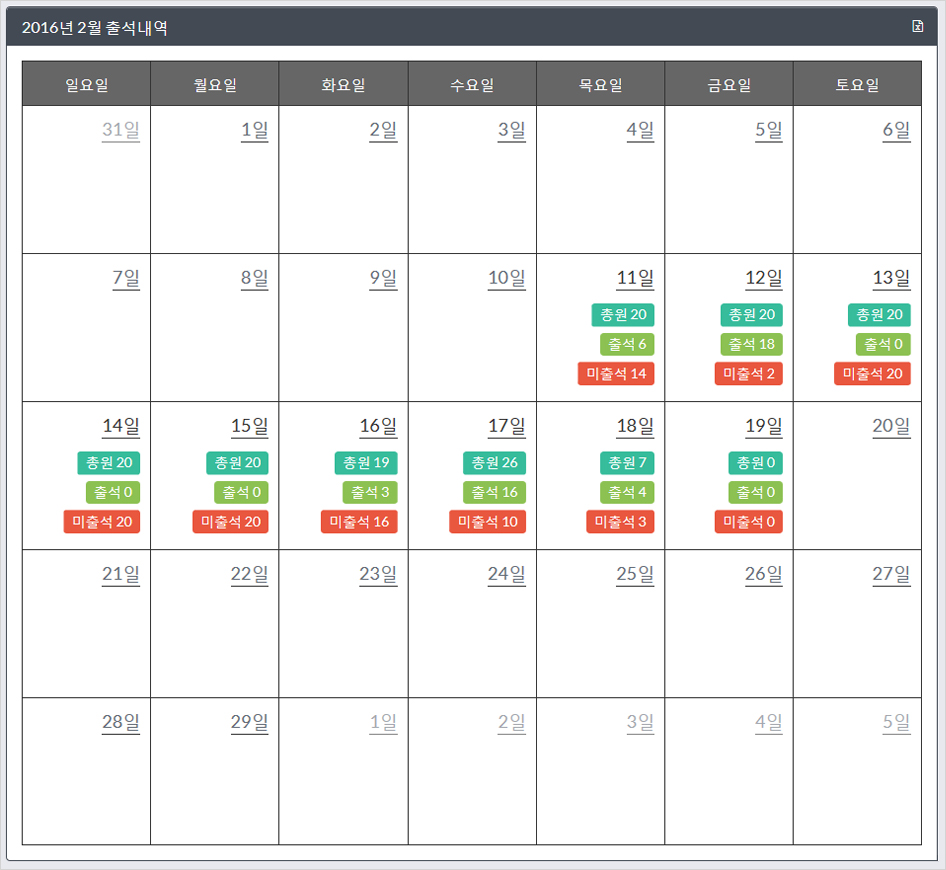The image size is (946, 870).
Task: Click the 미출석 14 red badge
Action: click(x=615, y=373)
